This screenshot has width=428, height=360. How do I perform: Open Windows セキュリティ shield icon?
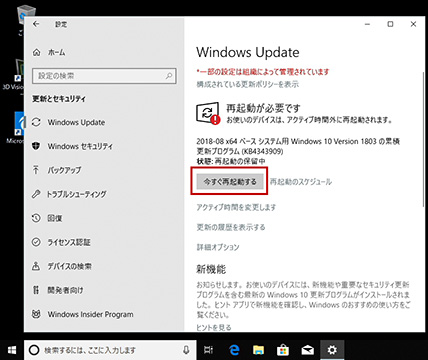pyautogui.click(x=36, y=146)
